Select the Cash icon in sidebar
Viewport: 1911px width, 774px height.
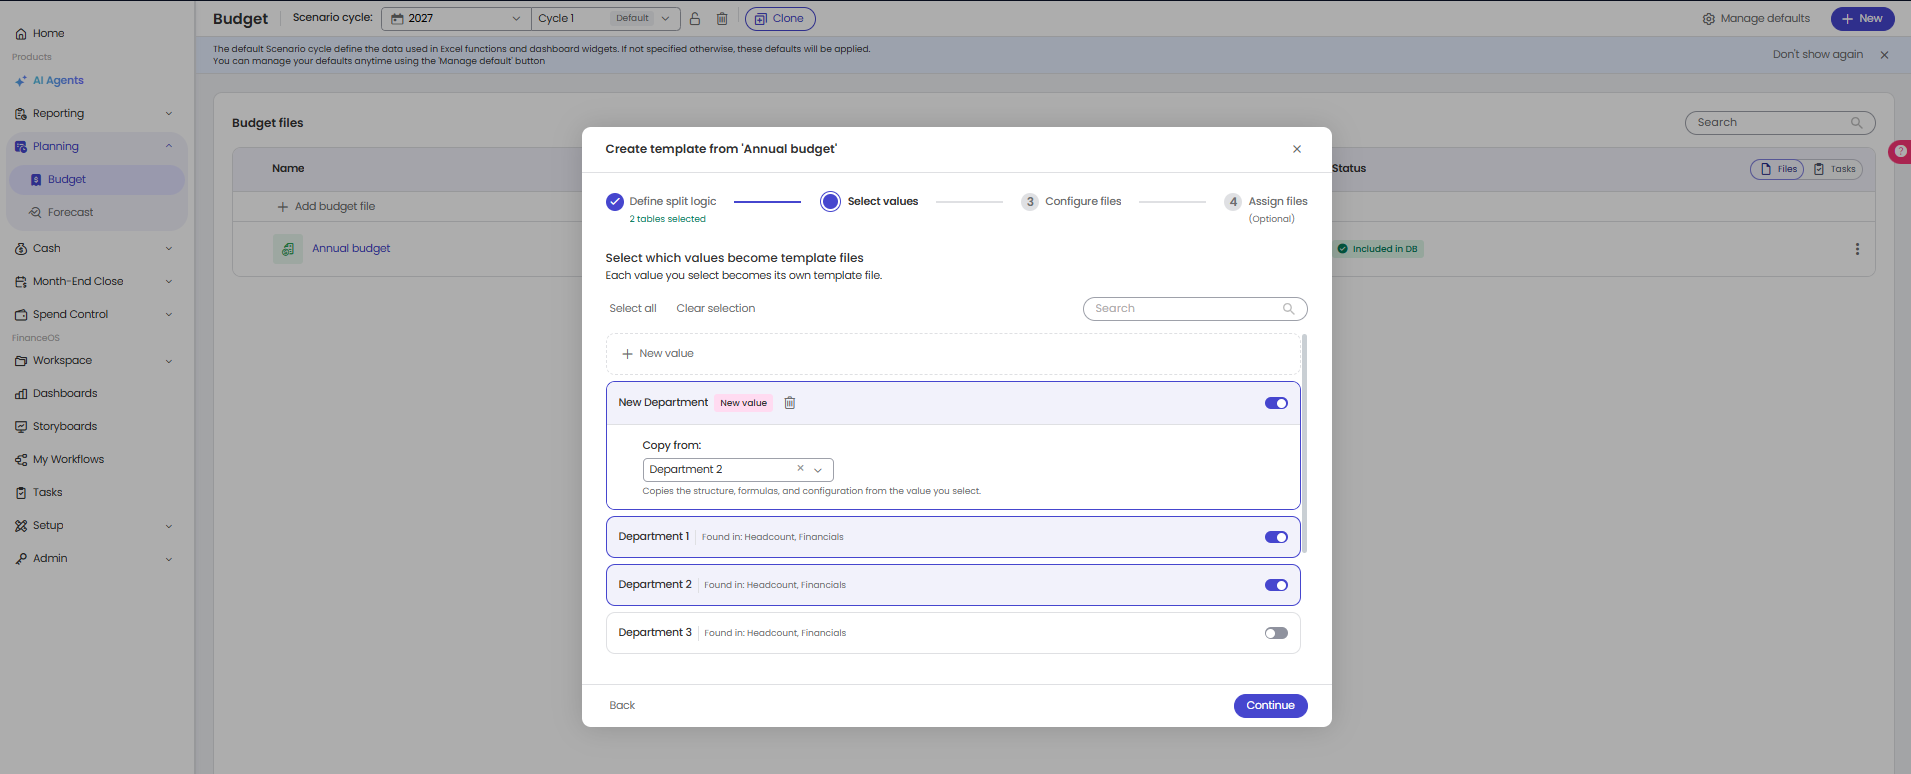point(21,249)
